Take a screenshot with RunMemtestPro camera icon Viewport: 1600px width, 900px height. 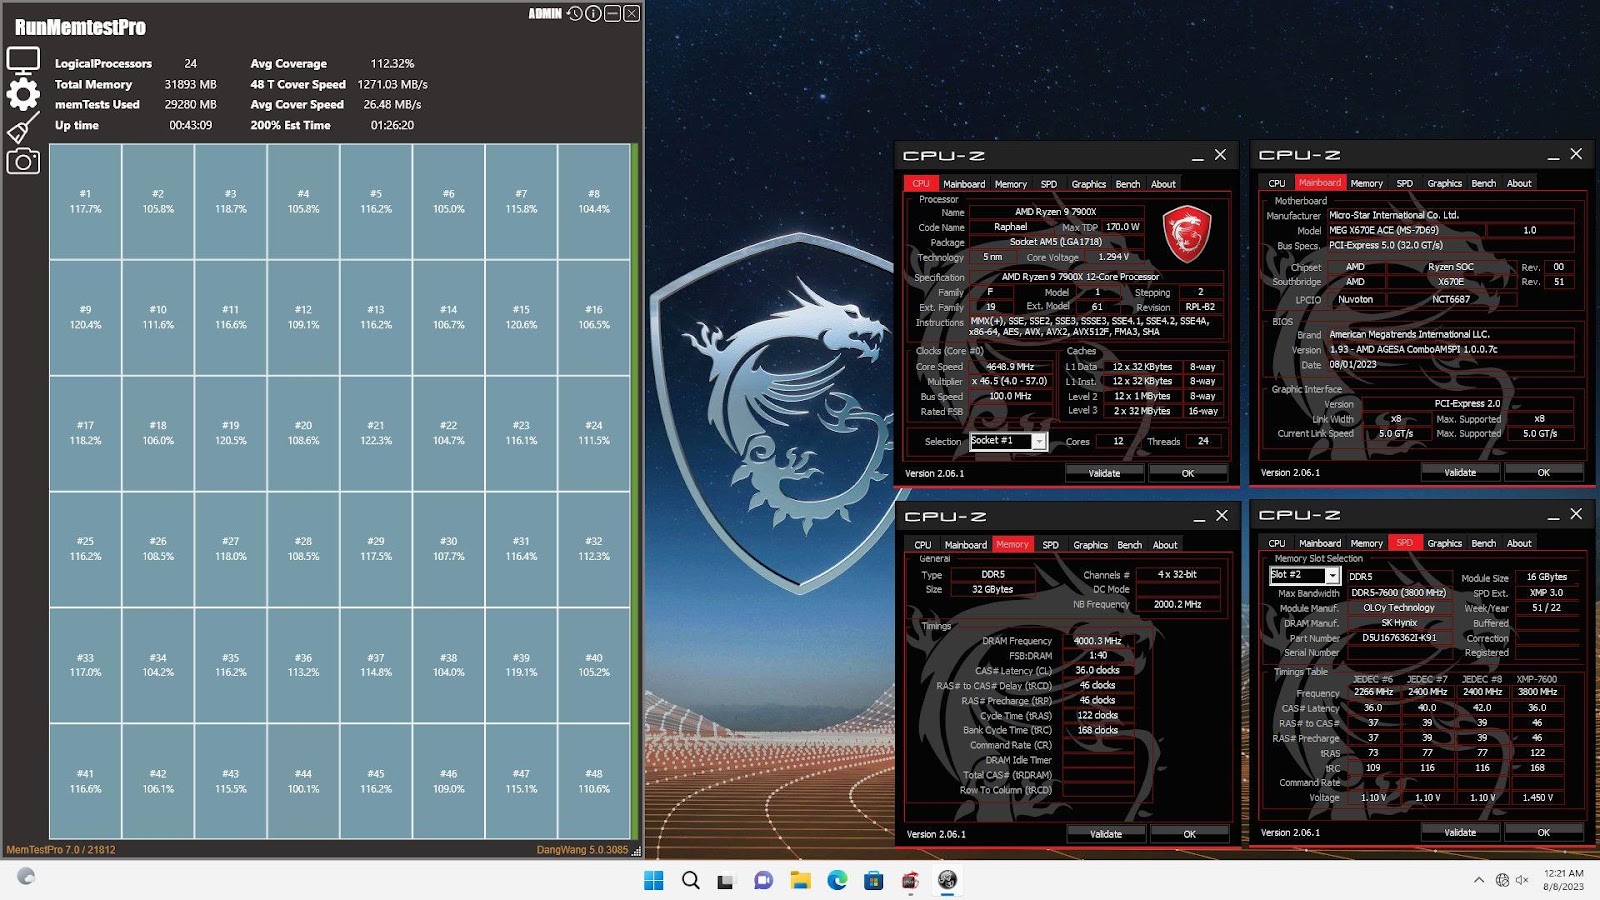coord(23,161)
